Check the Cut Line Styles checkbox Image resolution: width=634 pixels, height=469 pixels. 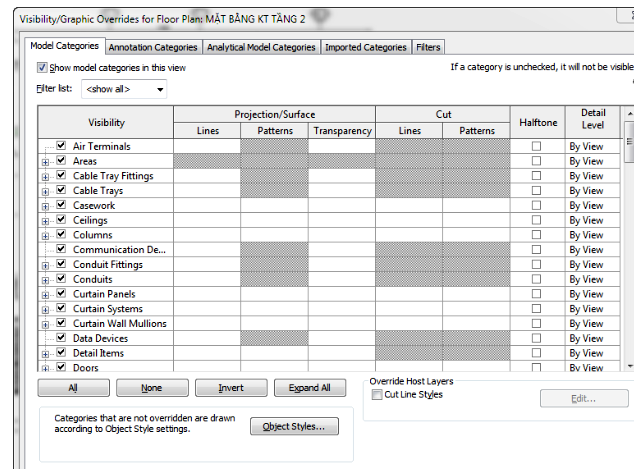pos(376,395)
